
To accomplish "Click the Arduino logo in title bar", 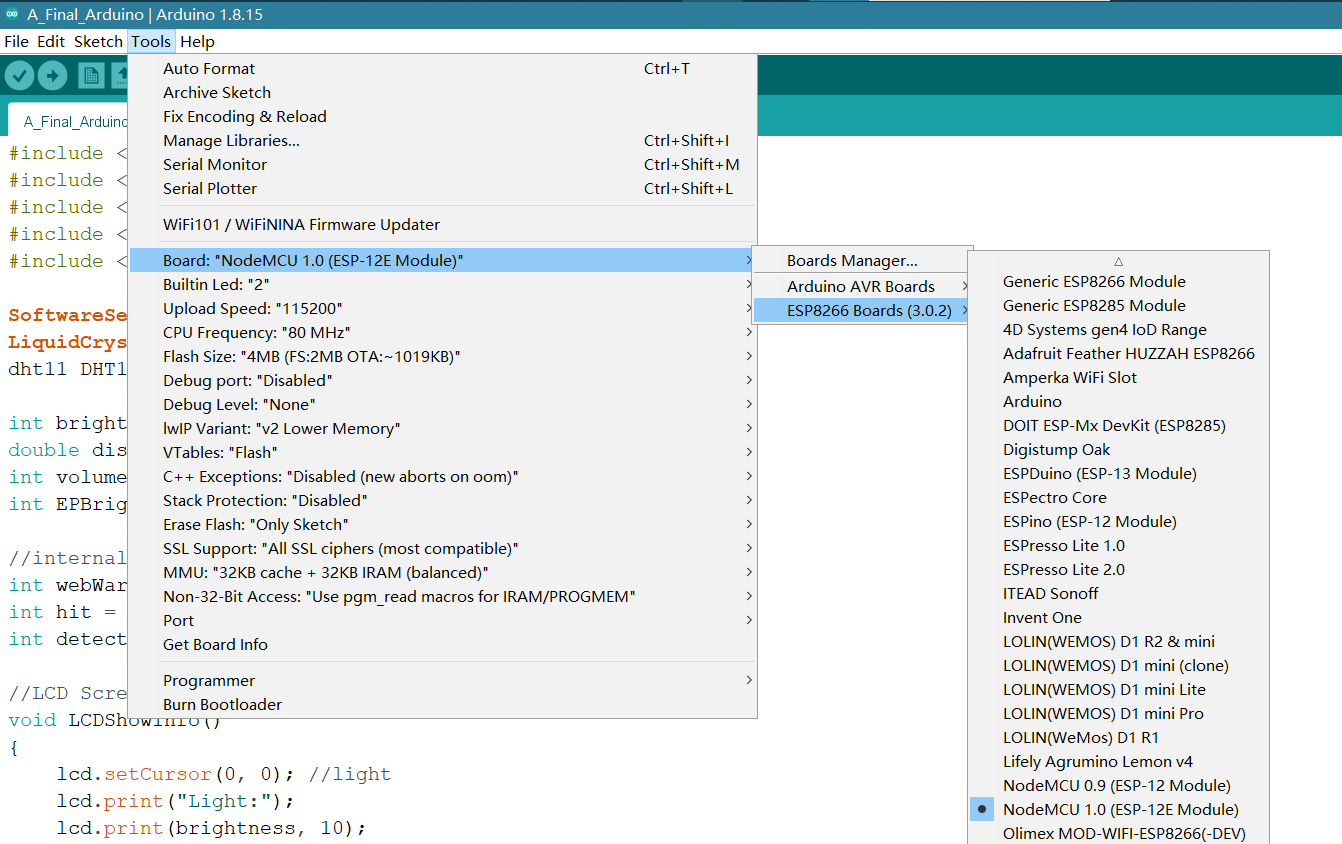I will pyautogui.click(x=12, y=15).
